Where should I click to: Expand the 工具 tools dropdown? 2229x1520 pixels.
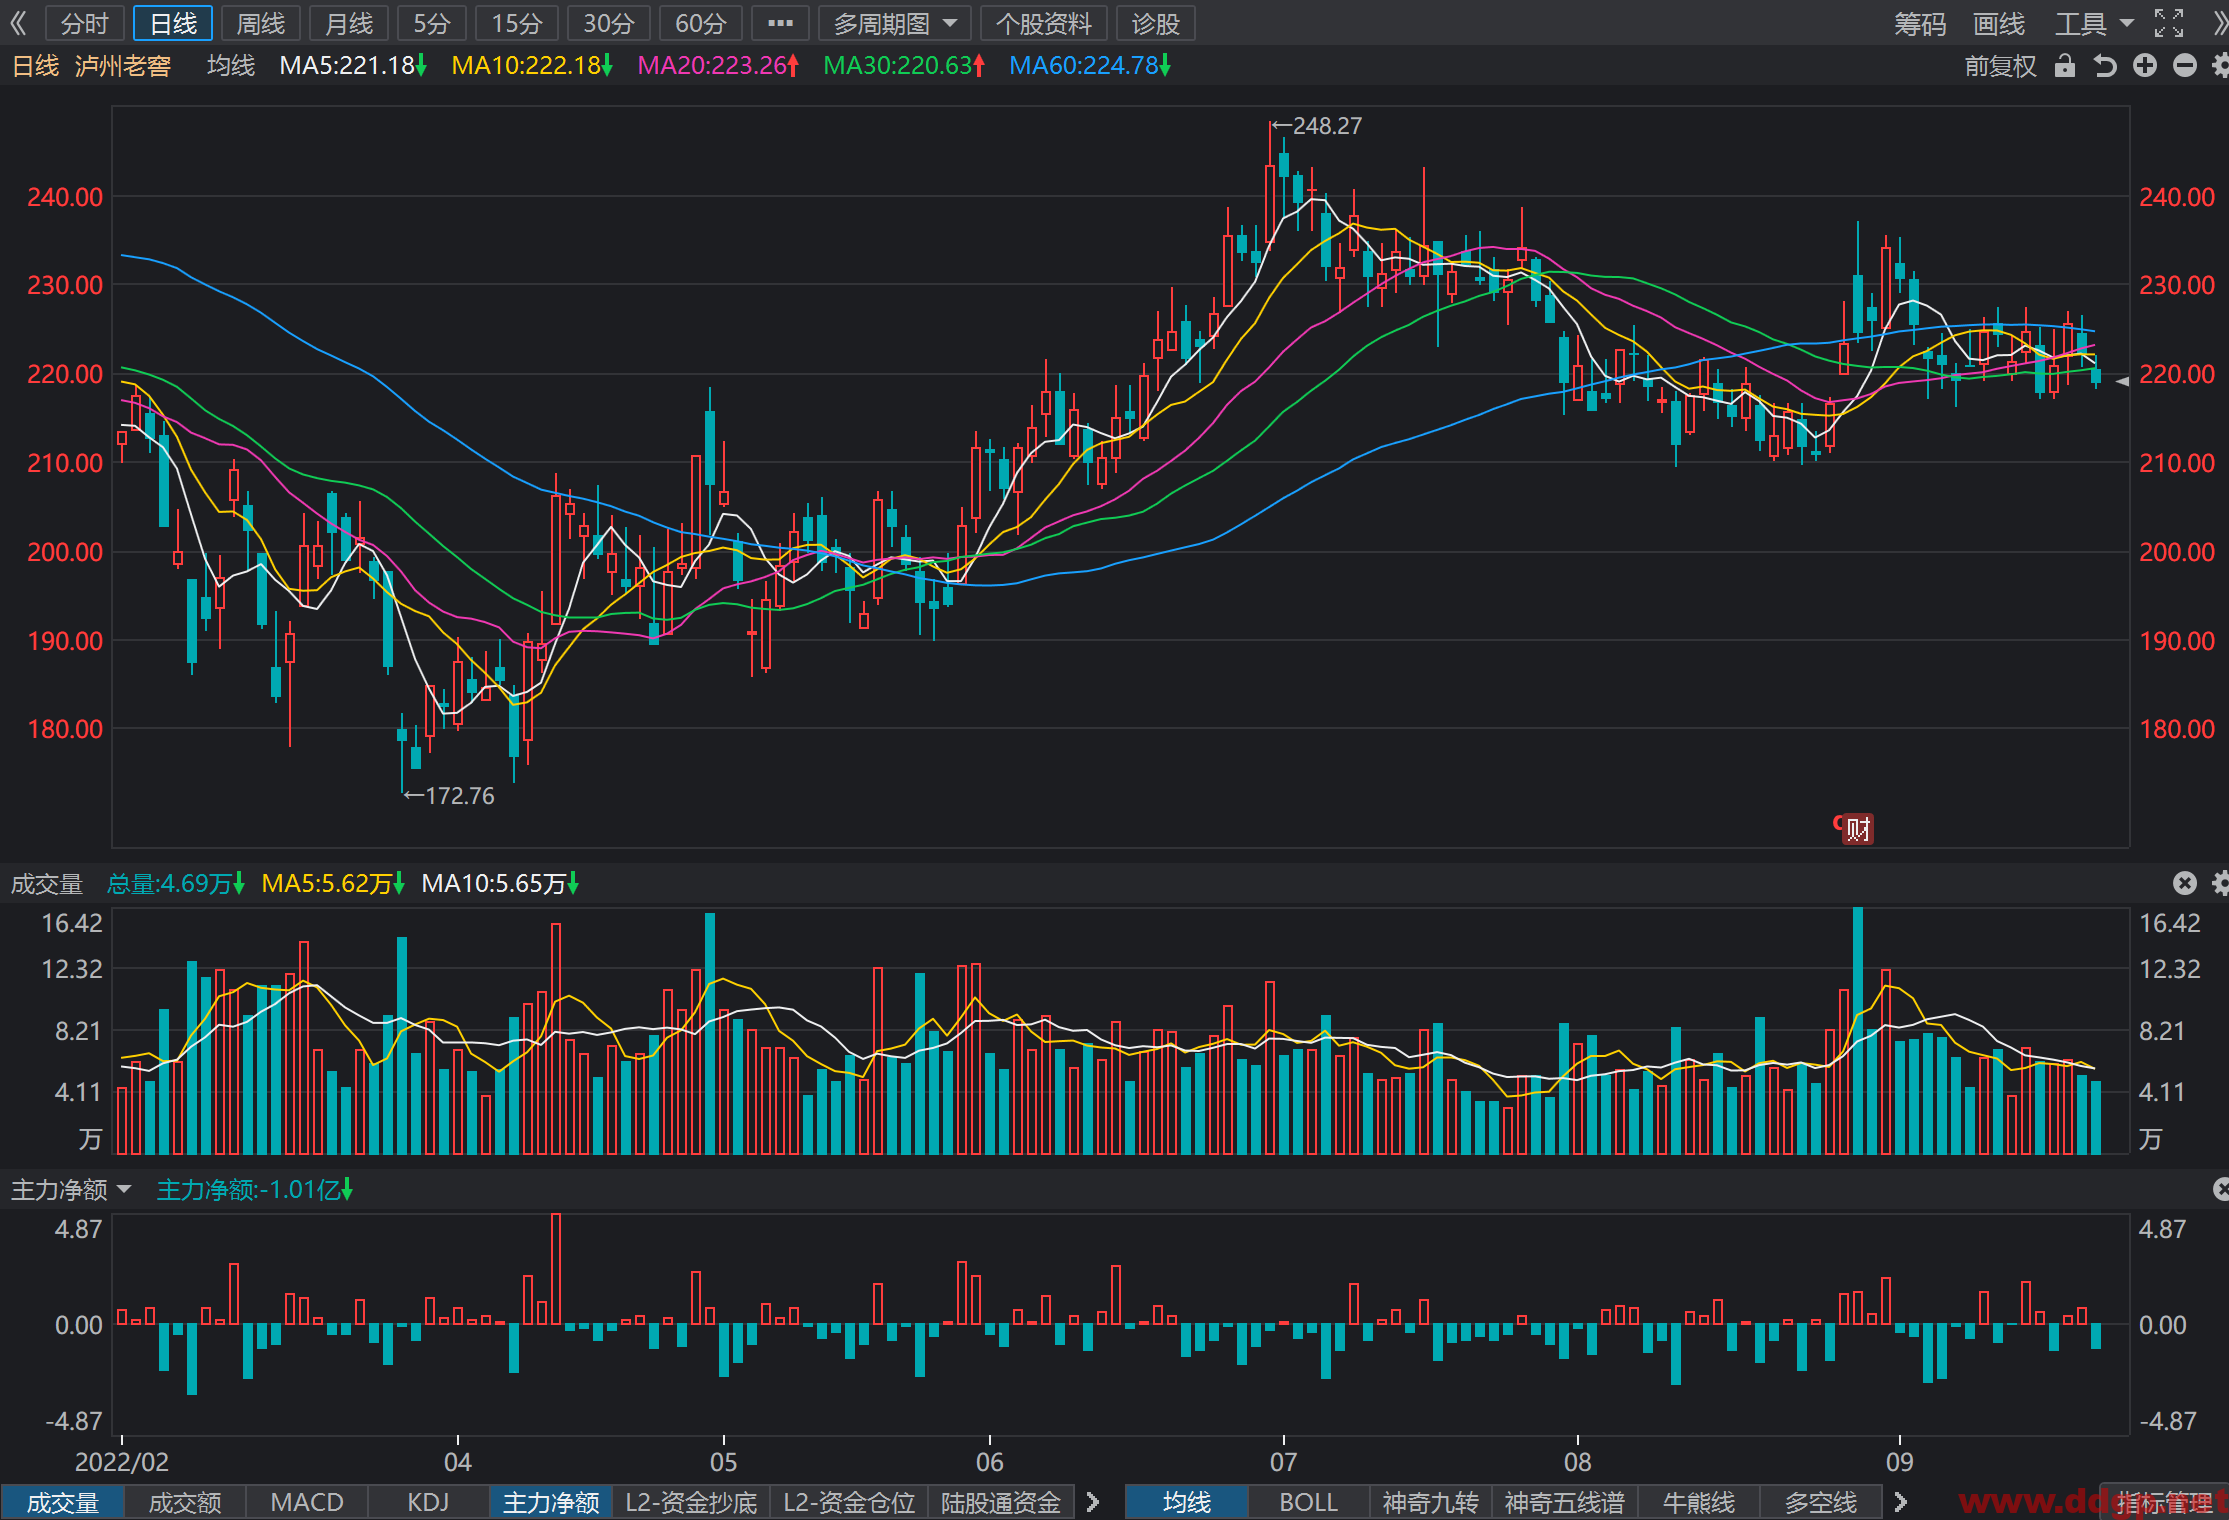coord(2094,23)
